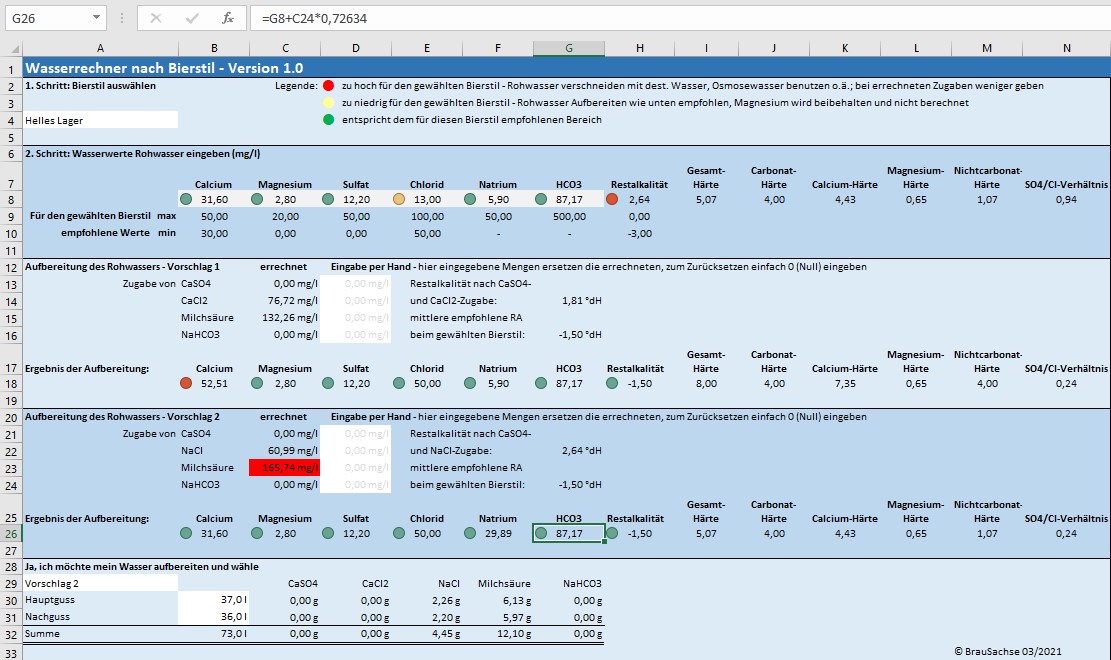This screenshot has width=1111, height=660.
Task: Click the Enter checkmark icon in formula bar
Action: coord(192,18)
